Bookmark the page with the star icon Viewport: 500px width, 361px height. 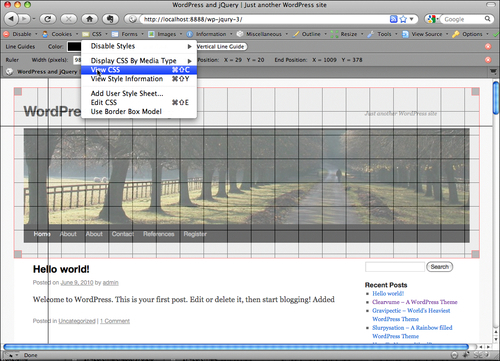pos(403,19)
